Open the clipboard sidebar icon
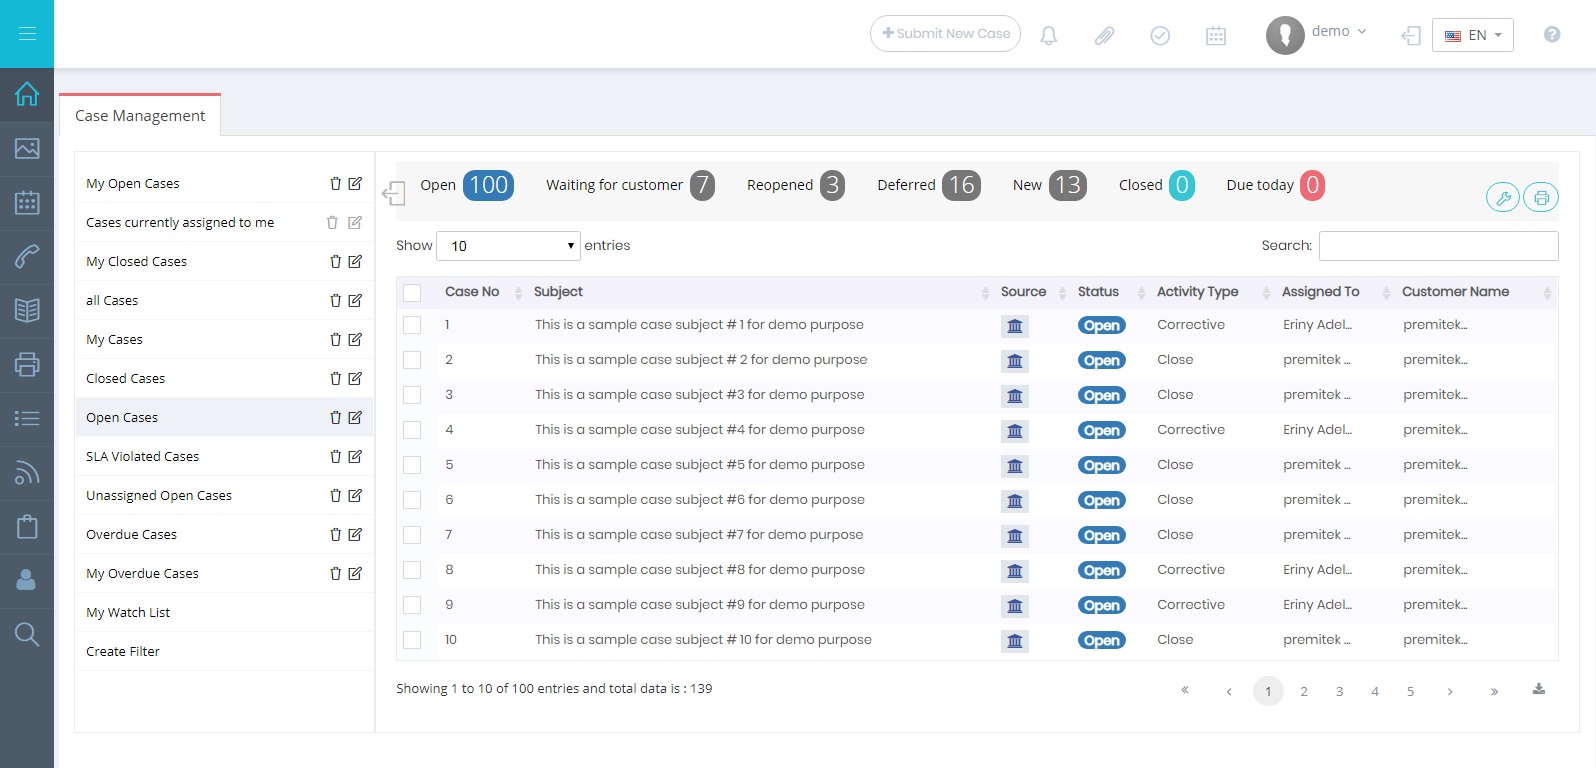This screenshot has height=768, width=1596. [27, 526]
